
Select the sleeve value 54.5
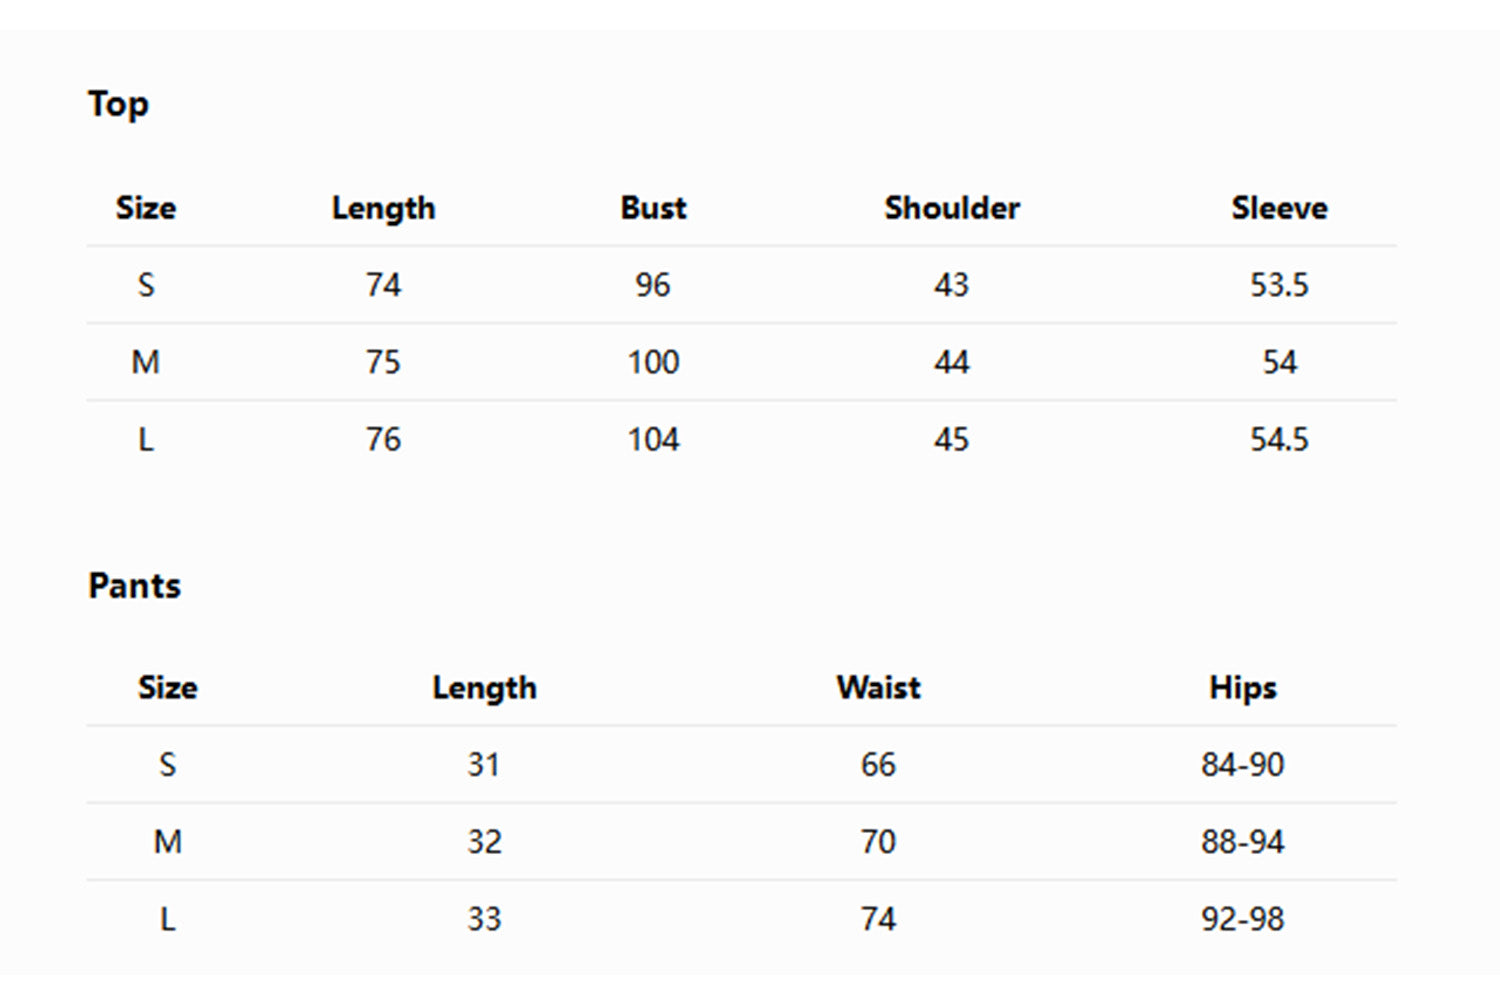click(x=1279, y=439)
